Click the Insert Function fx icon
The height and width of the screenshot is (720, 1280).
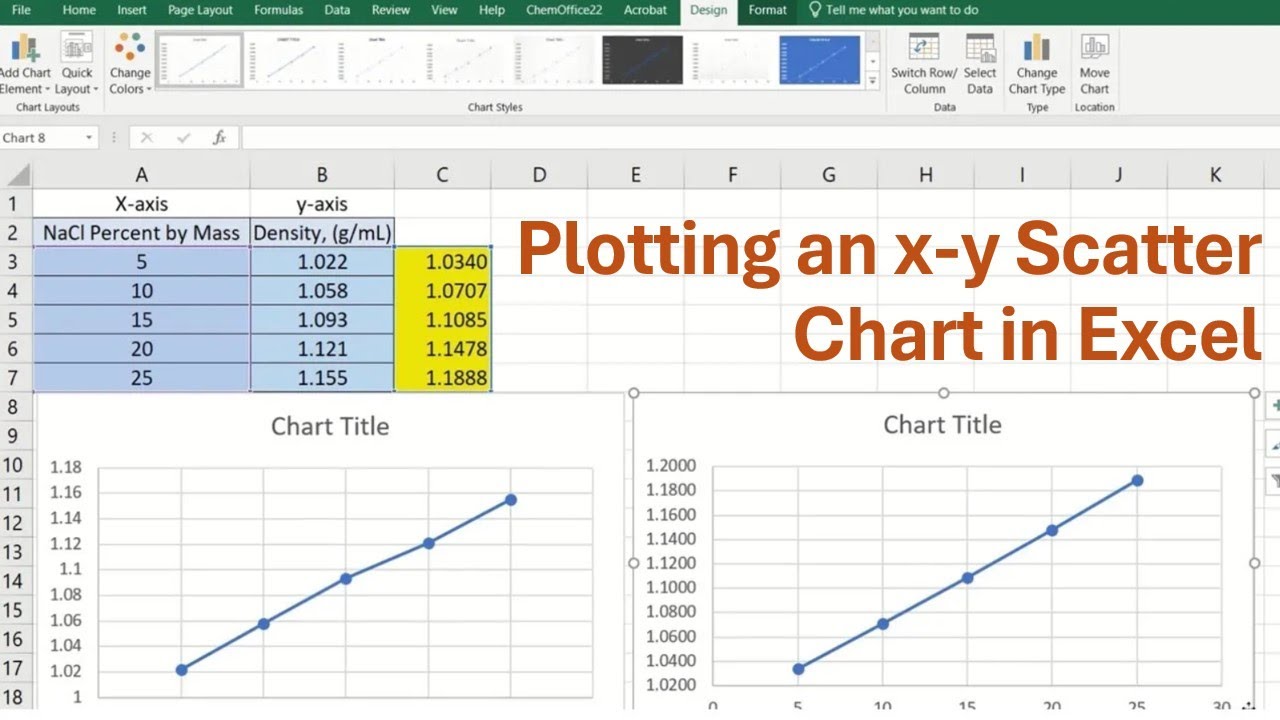[x=219, y=138]
